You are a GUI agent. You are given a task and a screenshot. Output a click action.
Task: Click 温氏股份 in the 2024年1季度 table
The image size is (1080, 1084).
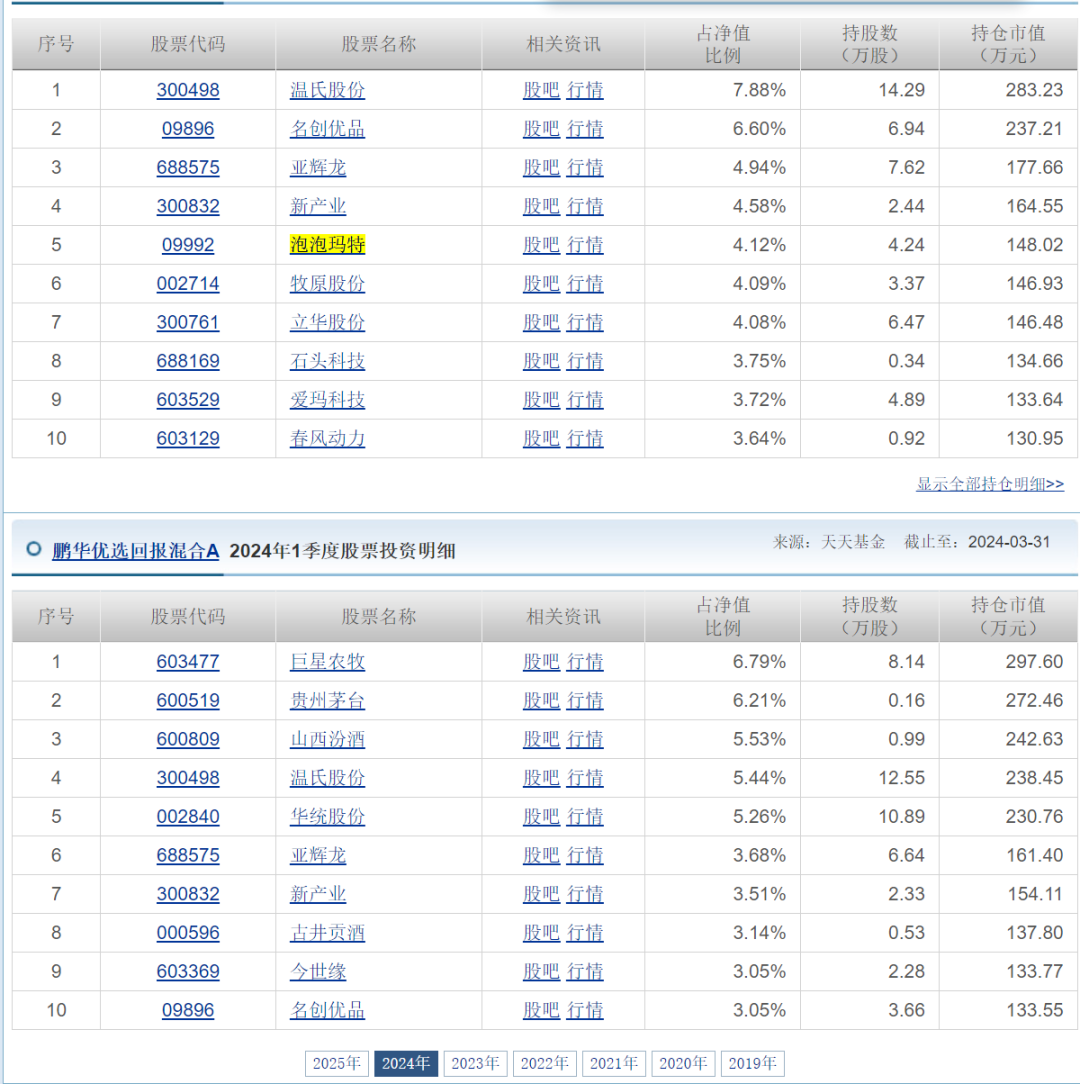327,778
